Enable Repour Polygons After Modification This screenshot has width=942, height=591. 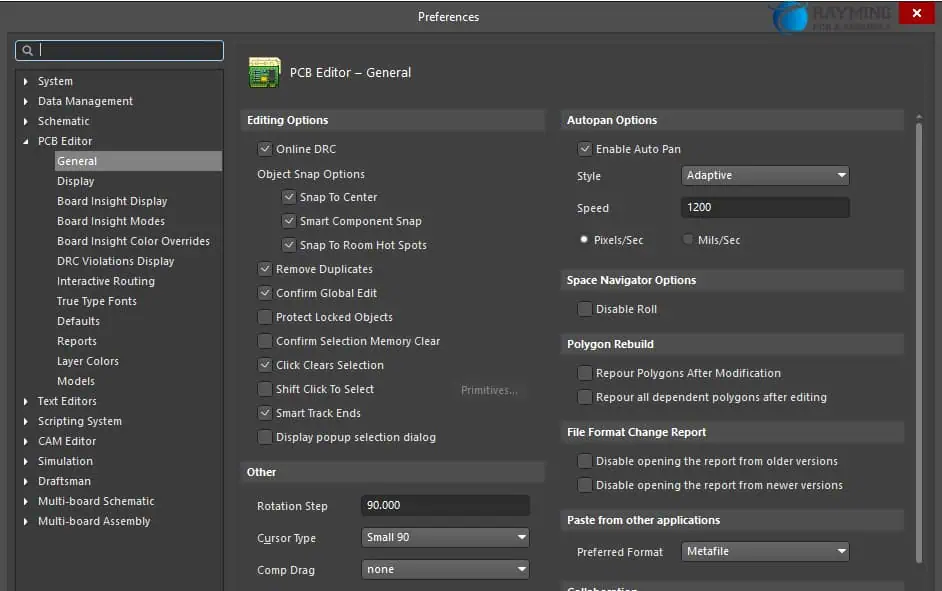[585, 373]
